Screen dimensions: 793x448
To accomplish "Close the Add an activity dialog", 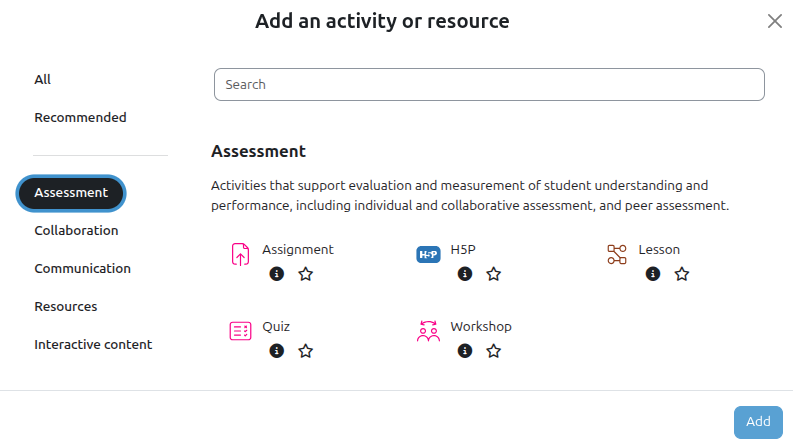I will point(774,21).
